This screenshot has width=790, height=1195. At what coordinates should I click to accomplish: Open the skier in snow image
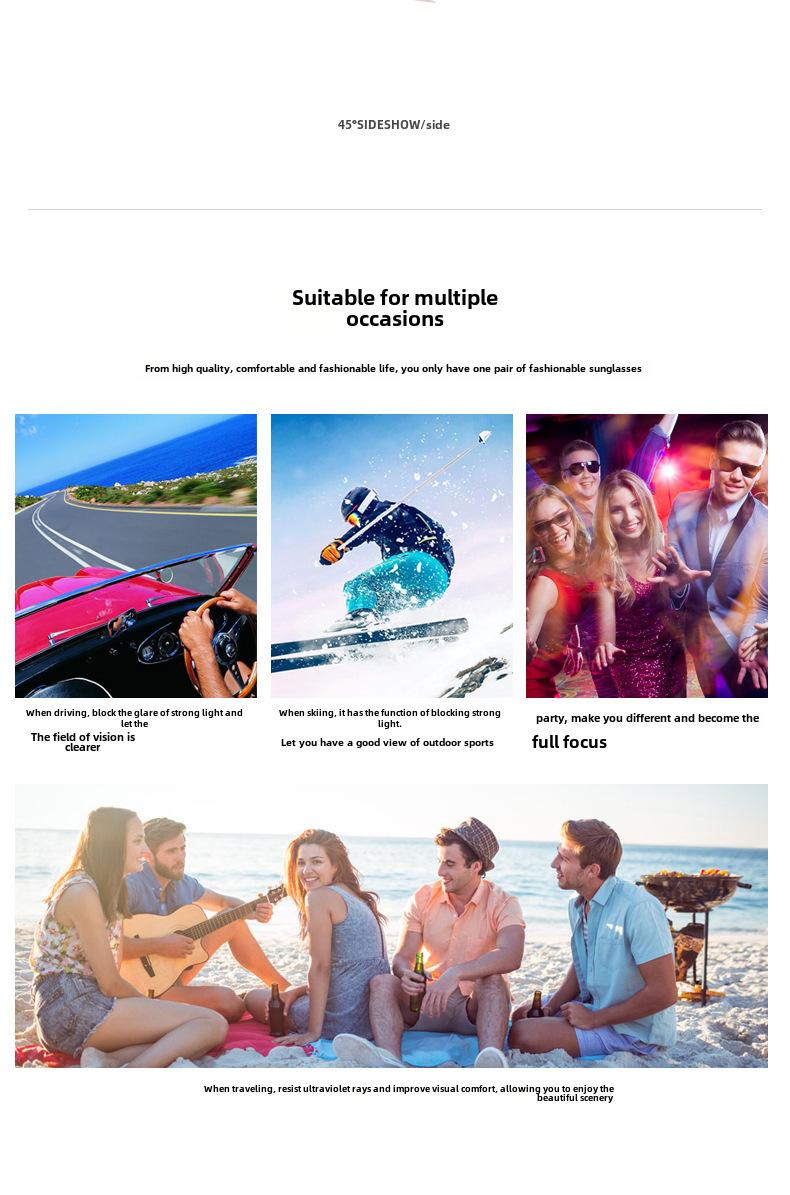click(392, 556)
